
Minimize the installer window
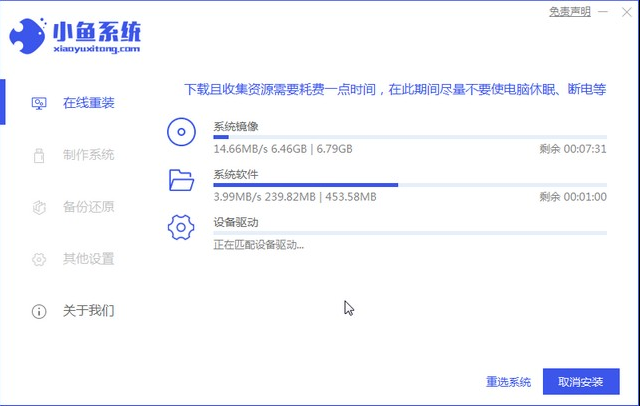click(x=603, y=12)
